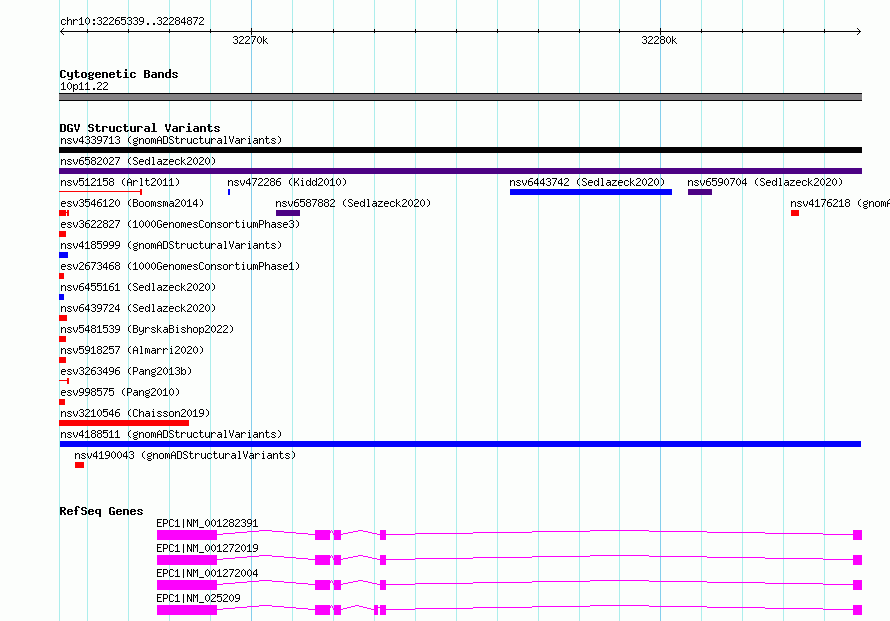This screenshot has width=890, height=621.
Task: Open label nsv4176218 at right edge
Action: (x=840, y=203)
